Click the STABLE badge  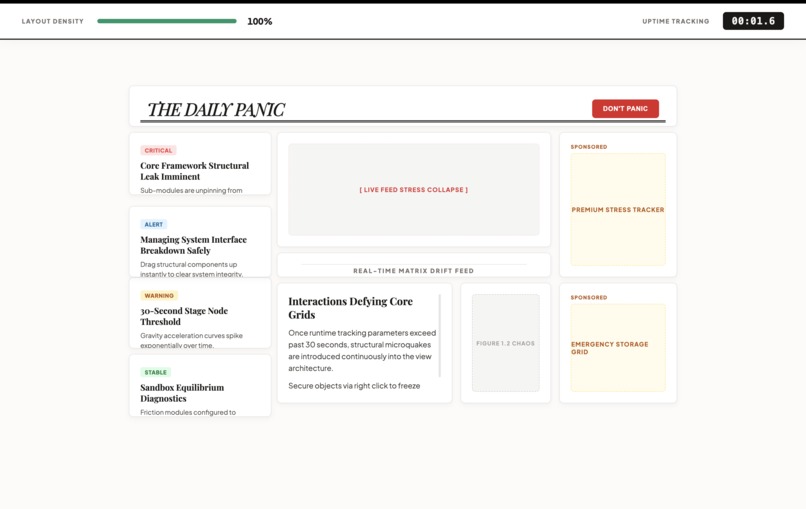155,372
